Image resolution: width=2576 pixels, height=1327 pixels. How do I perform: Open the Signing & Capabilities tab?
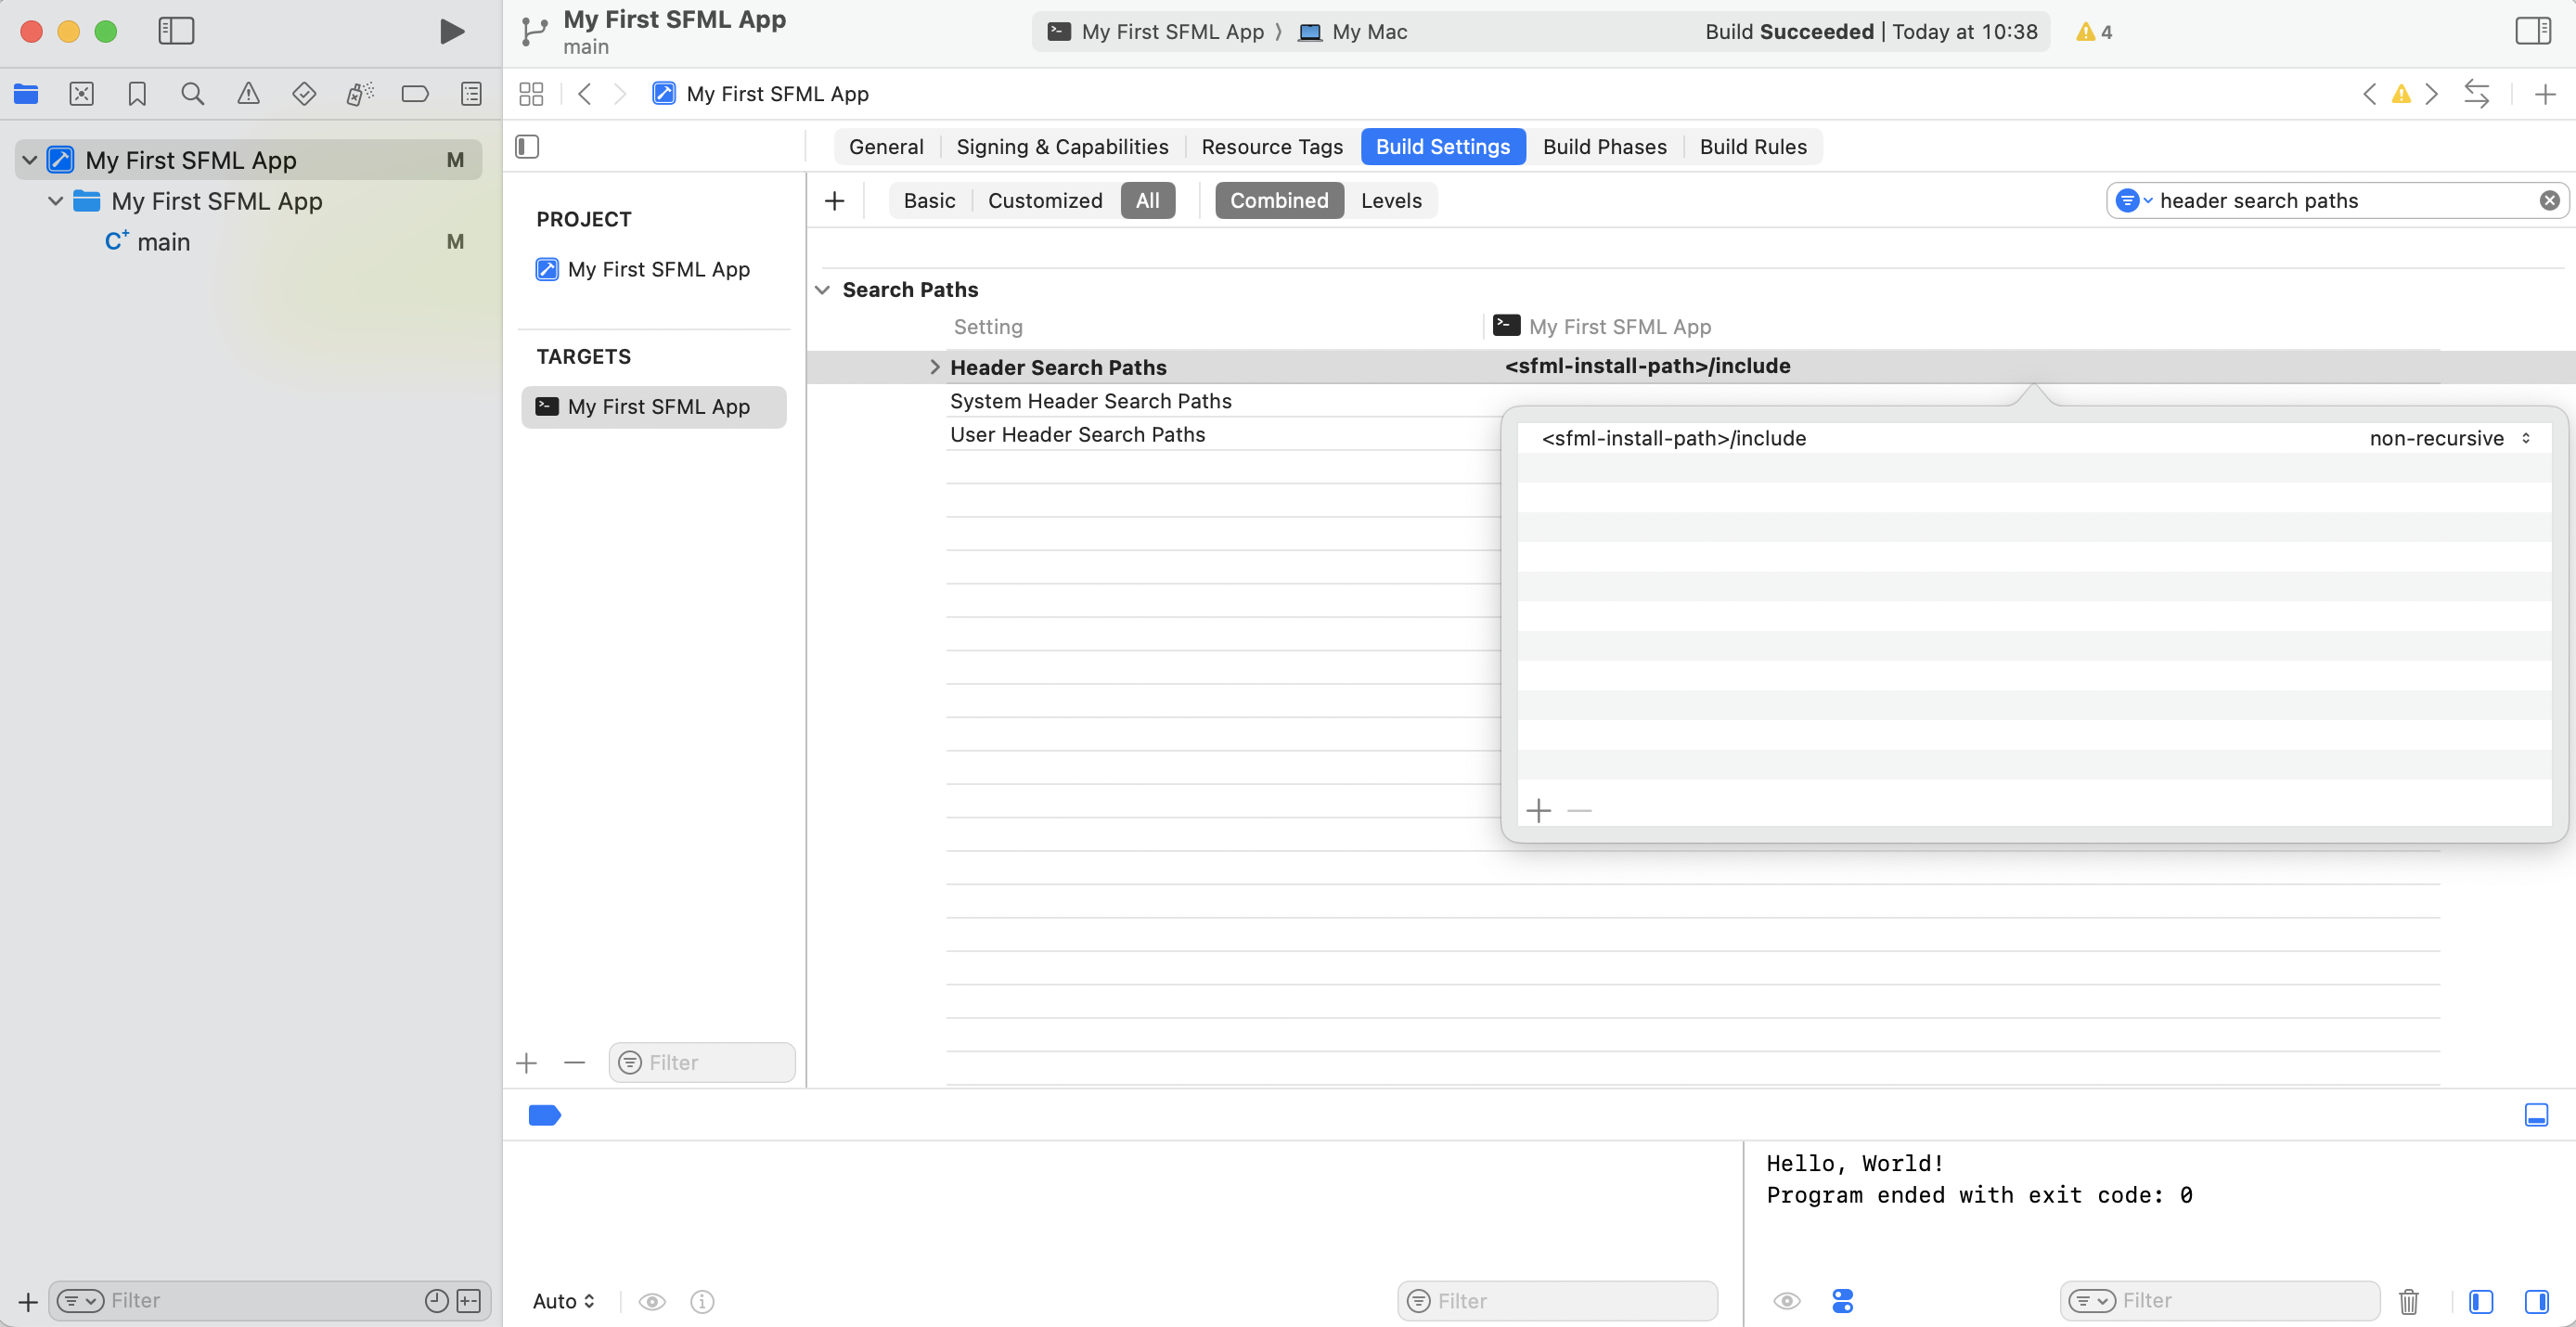pyautogui.click(x=1063, y=146)
